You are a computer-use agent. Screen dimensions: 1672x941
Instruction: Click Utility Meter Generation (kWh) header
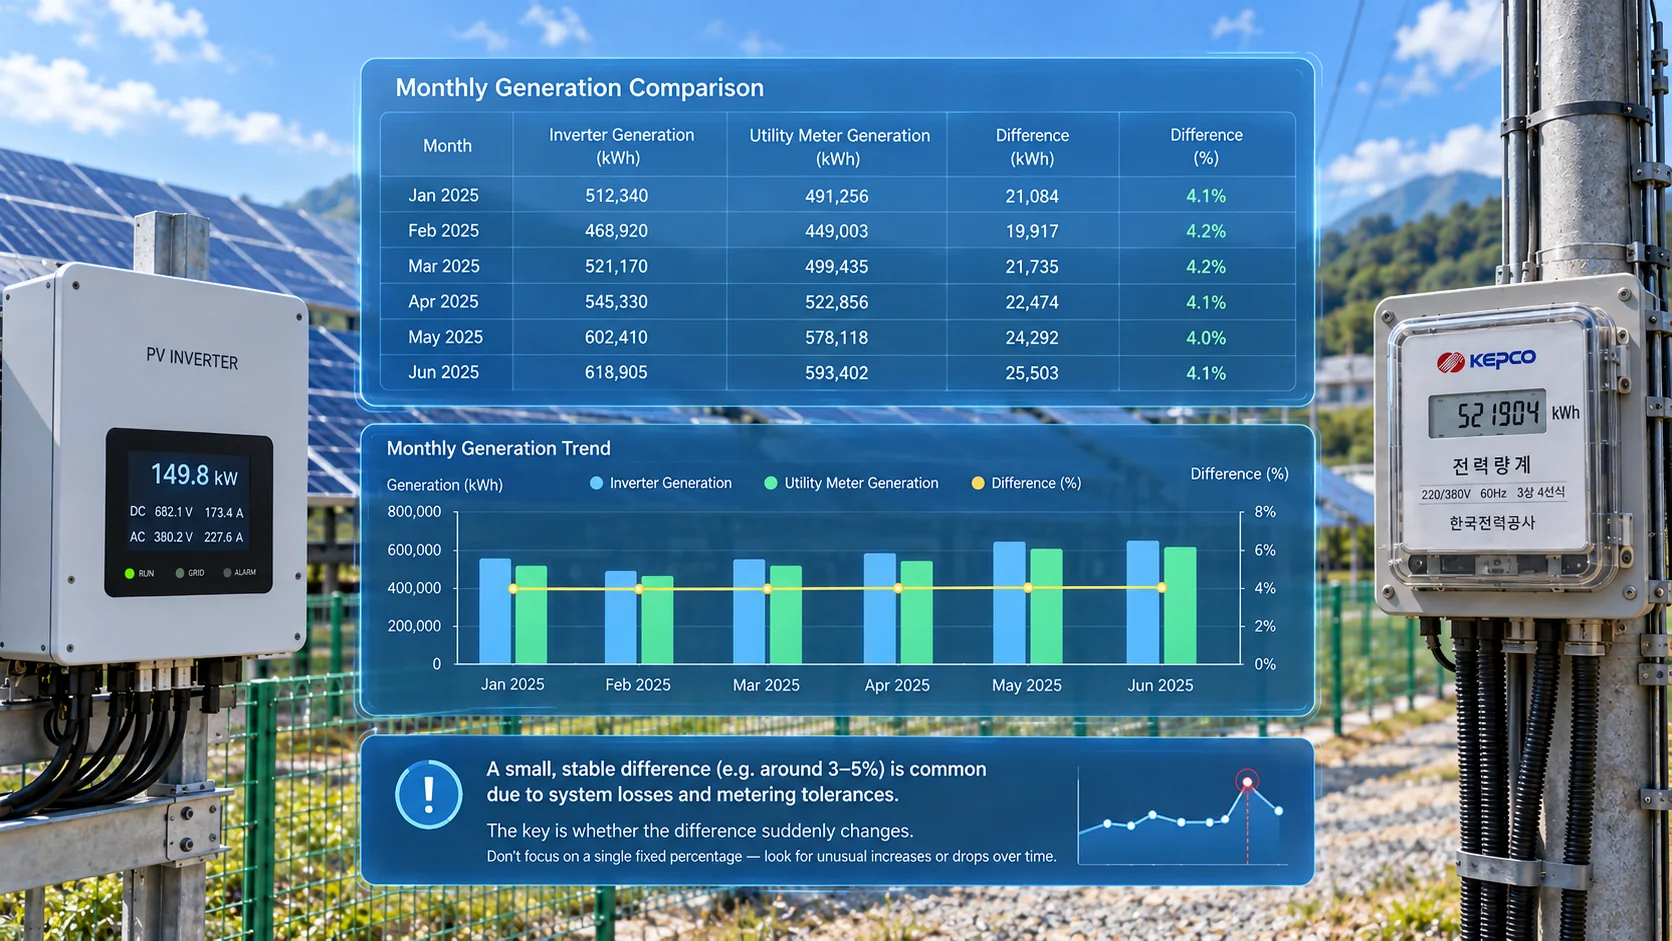[x=839, y=147]
